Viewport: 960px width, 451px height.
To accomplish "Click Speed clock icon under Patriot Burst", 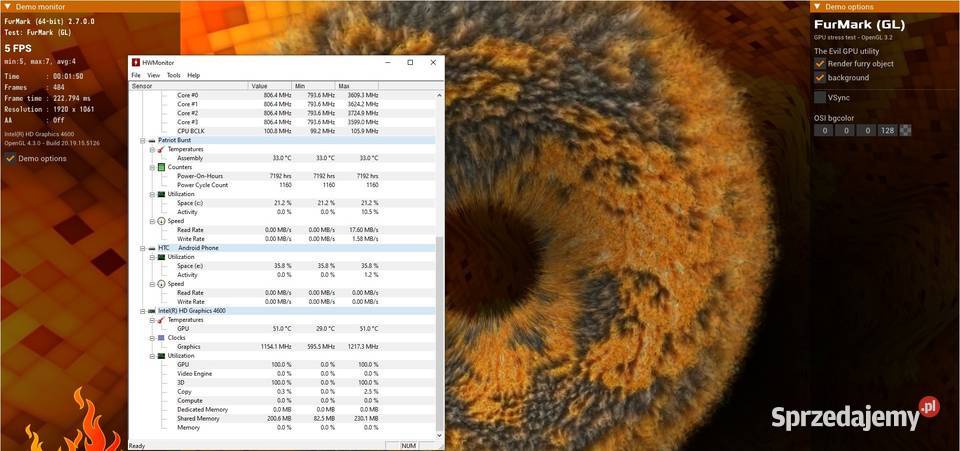I will [161, 221].
